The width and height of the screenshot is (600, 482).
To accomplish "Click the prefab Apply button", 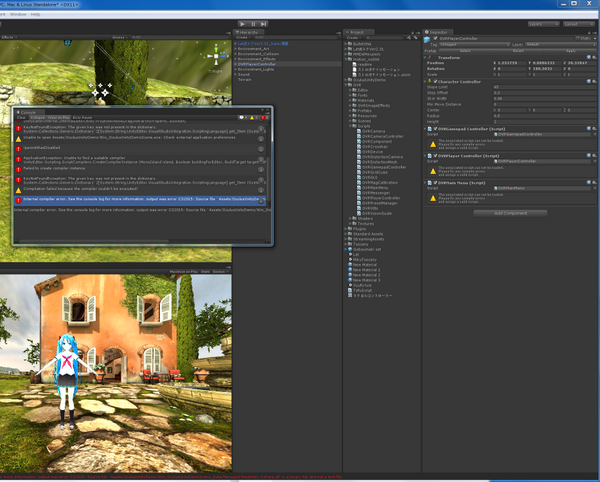I will (x=571, y=50).
